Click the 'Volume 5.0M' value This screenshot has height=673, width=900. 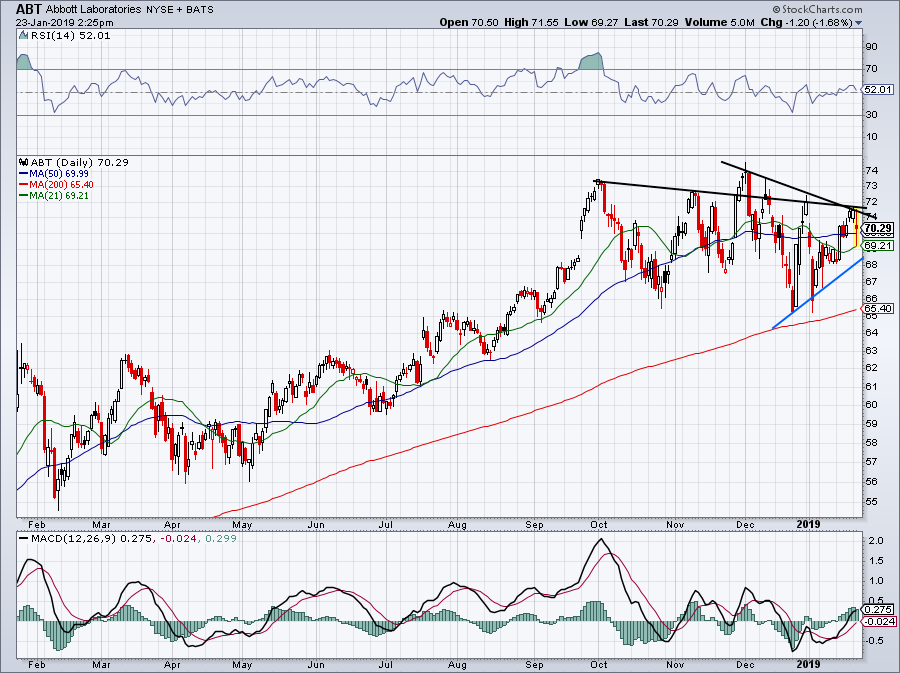[x=719, y=22]
